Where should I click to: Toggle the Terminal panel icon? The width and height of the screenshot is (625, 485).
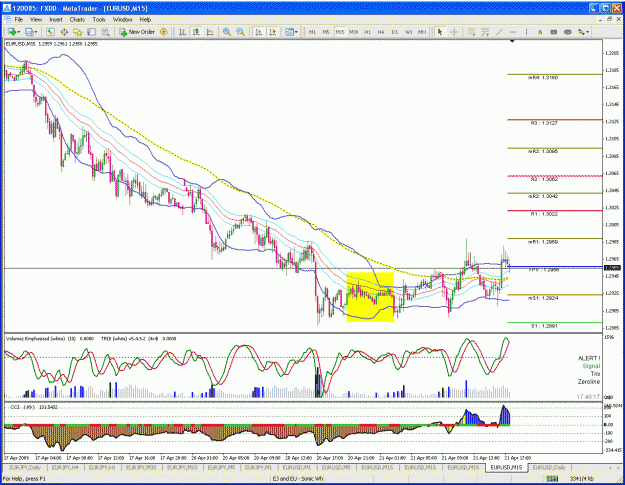(91, 32)
